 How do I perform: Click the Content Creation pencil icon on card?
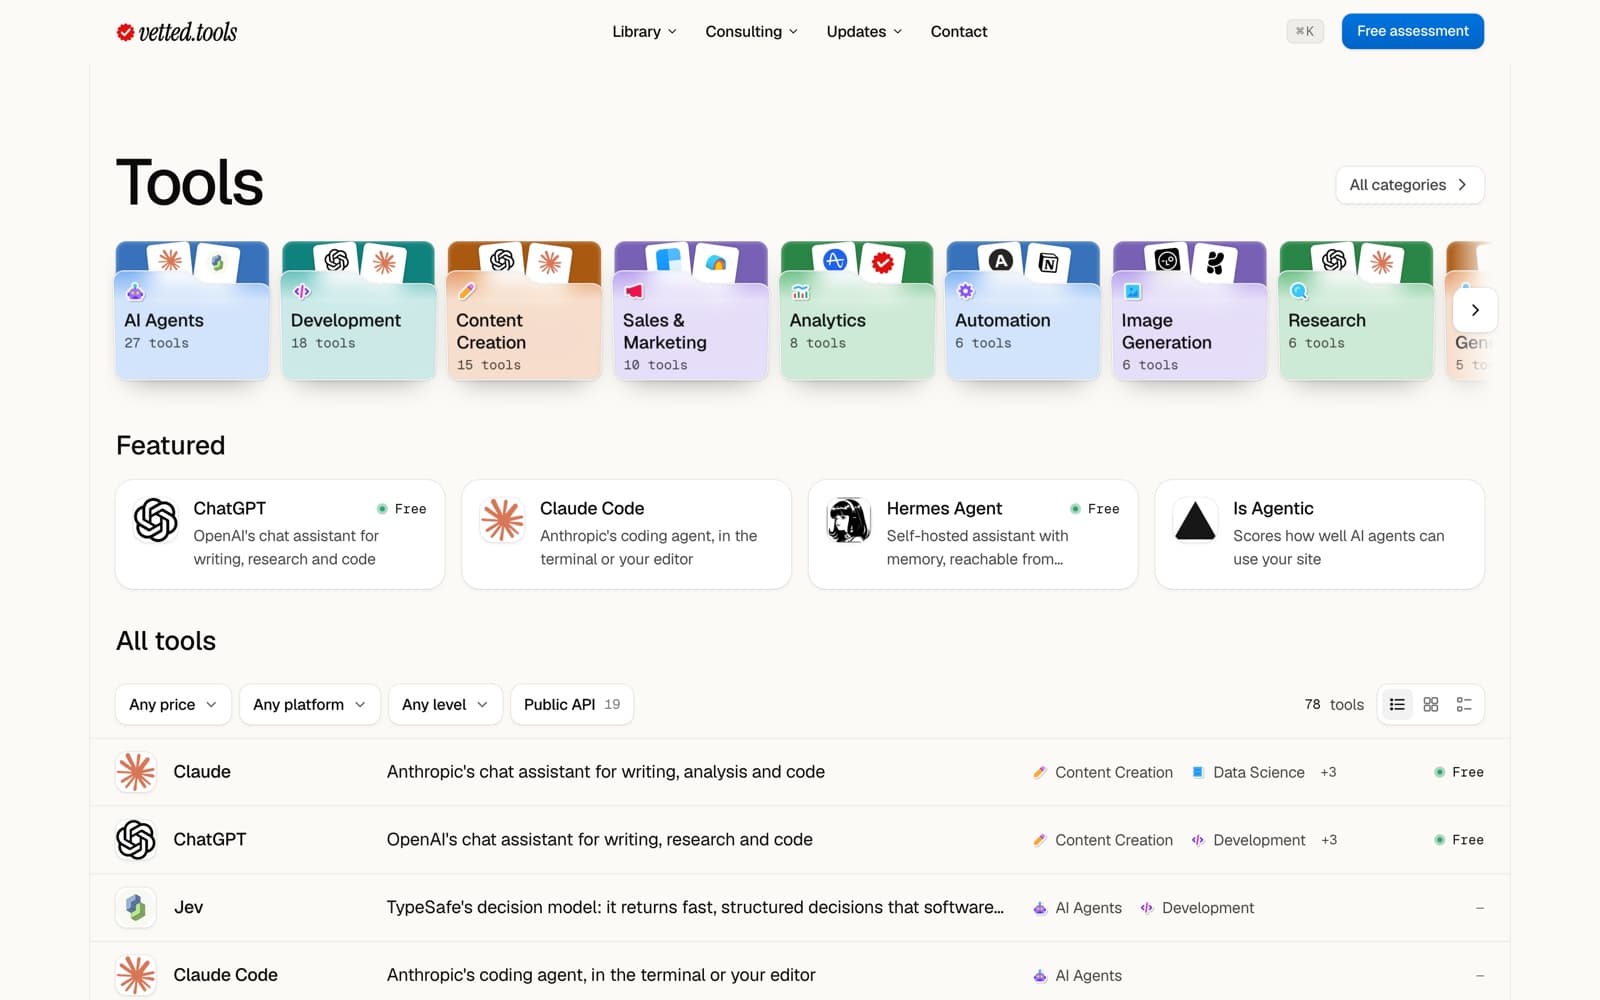467,292
